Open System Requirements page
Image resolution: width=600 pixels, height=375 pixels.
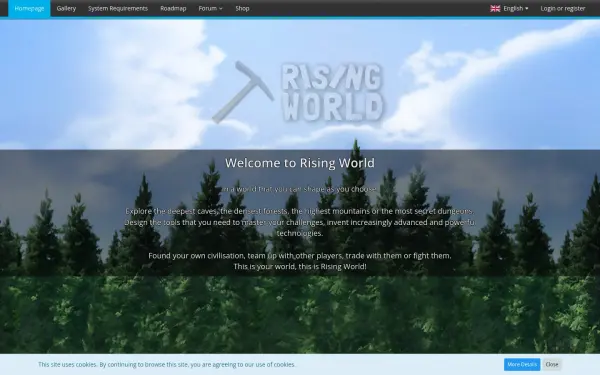coord(118,8)
